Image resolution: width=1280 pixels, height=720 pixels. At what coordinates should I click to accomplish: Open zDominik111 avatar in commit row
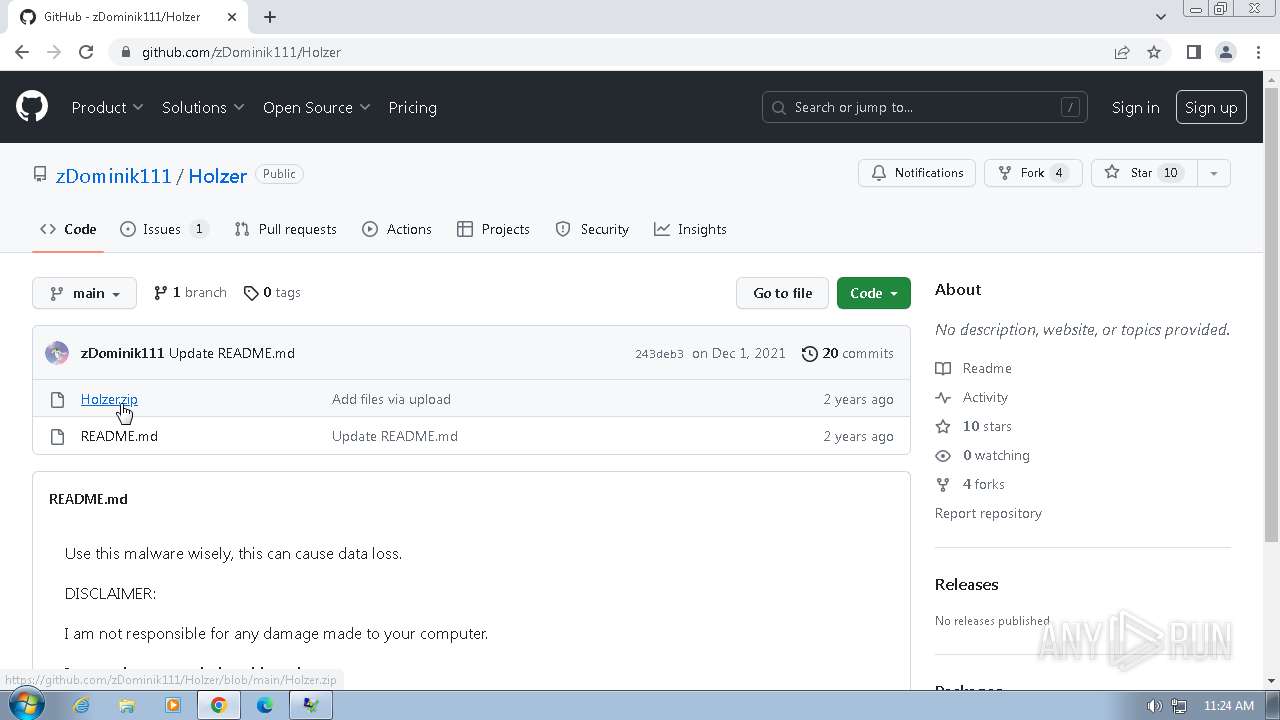click(x=57, y=353)
